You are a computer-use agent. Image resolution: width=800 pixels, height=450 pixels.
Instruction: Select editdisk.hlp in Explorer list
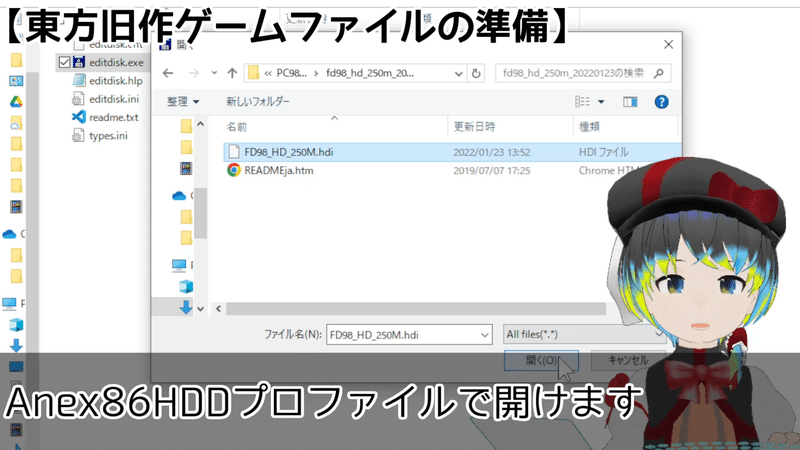[116, 81]
